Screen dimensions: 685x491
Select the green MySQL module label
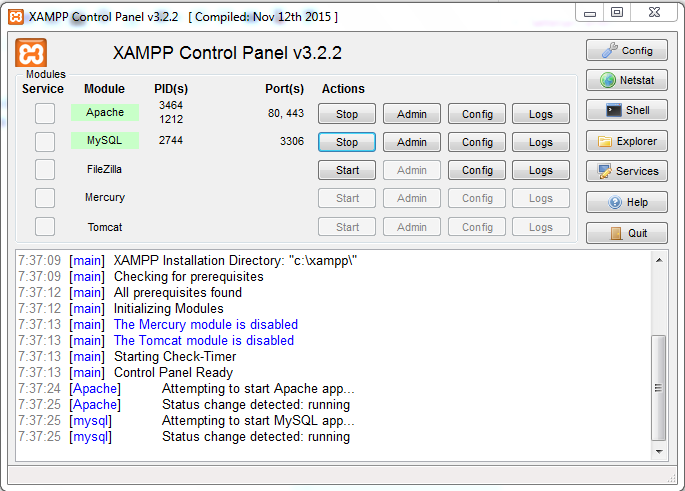point(105,140)
